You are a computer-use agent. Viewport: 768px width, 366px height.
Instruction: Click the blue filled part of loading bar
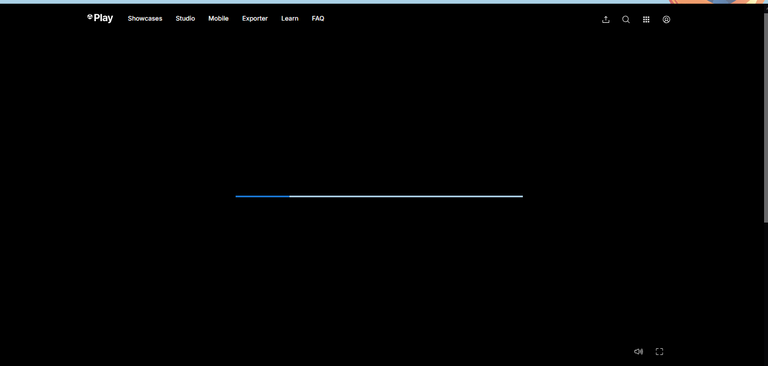[263, 196]
